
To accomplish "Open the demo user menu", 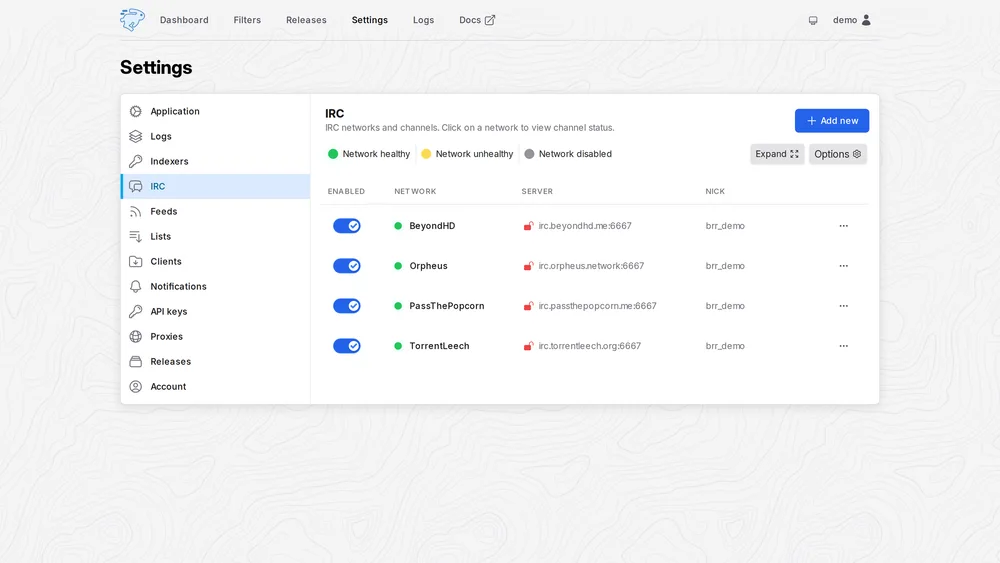I will (x=851, y=20).
